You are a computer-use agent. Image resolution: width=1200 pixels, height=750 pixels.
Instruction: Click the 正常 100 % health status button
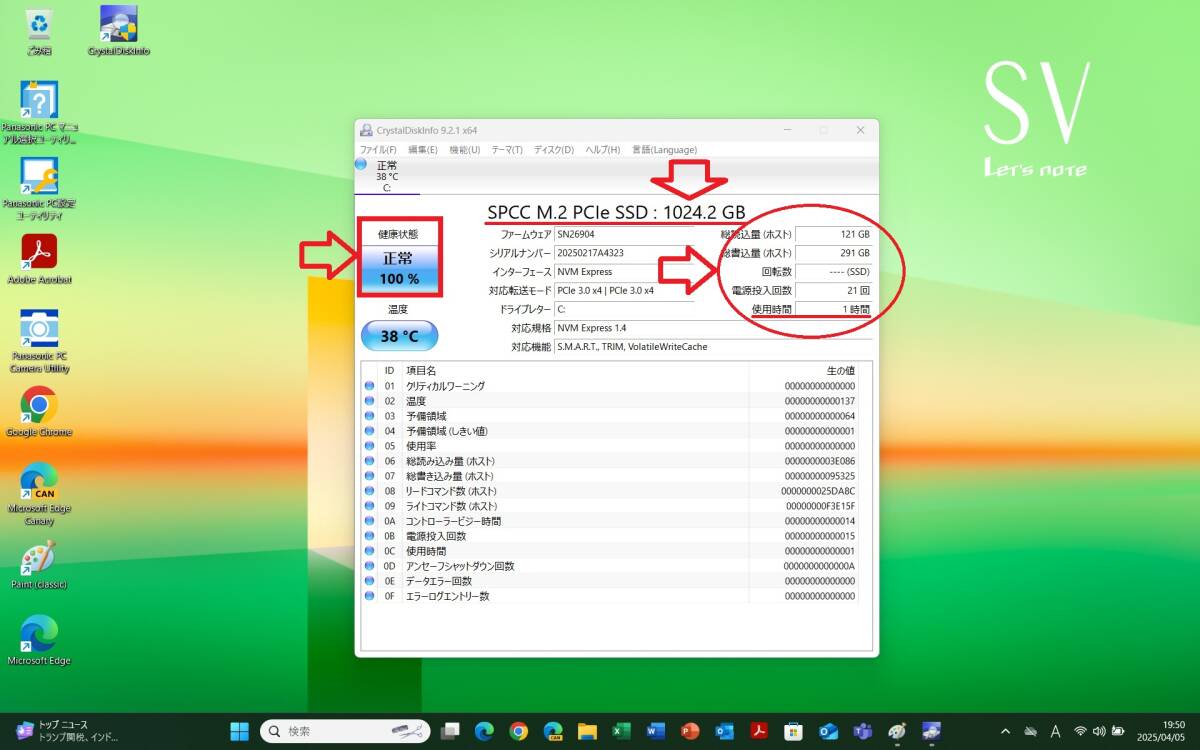pos(399,270)
